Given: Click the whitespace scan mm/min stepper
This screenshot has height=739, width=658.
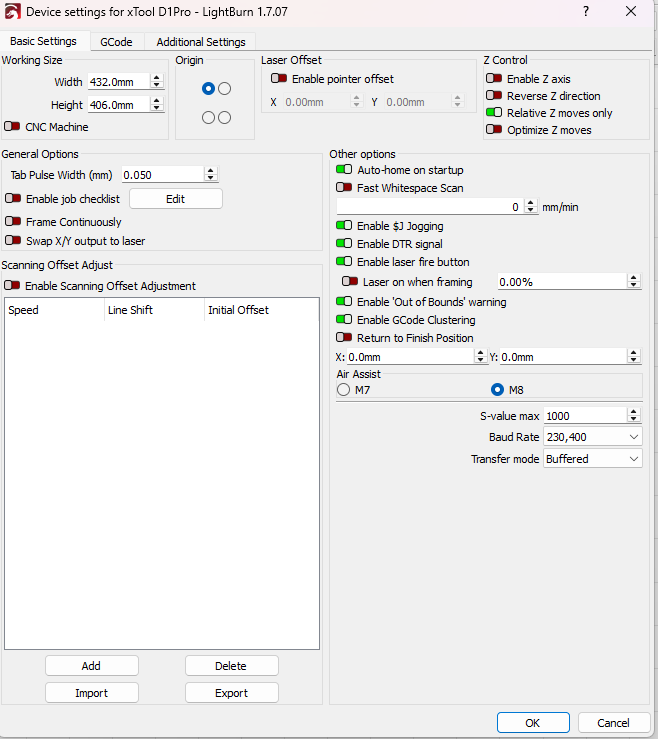Looking at the screenshot, I should (531, 206).
